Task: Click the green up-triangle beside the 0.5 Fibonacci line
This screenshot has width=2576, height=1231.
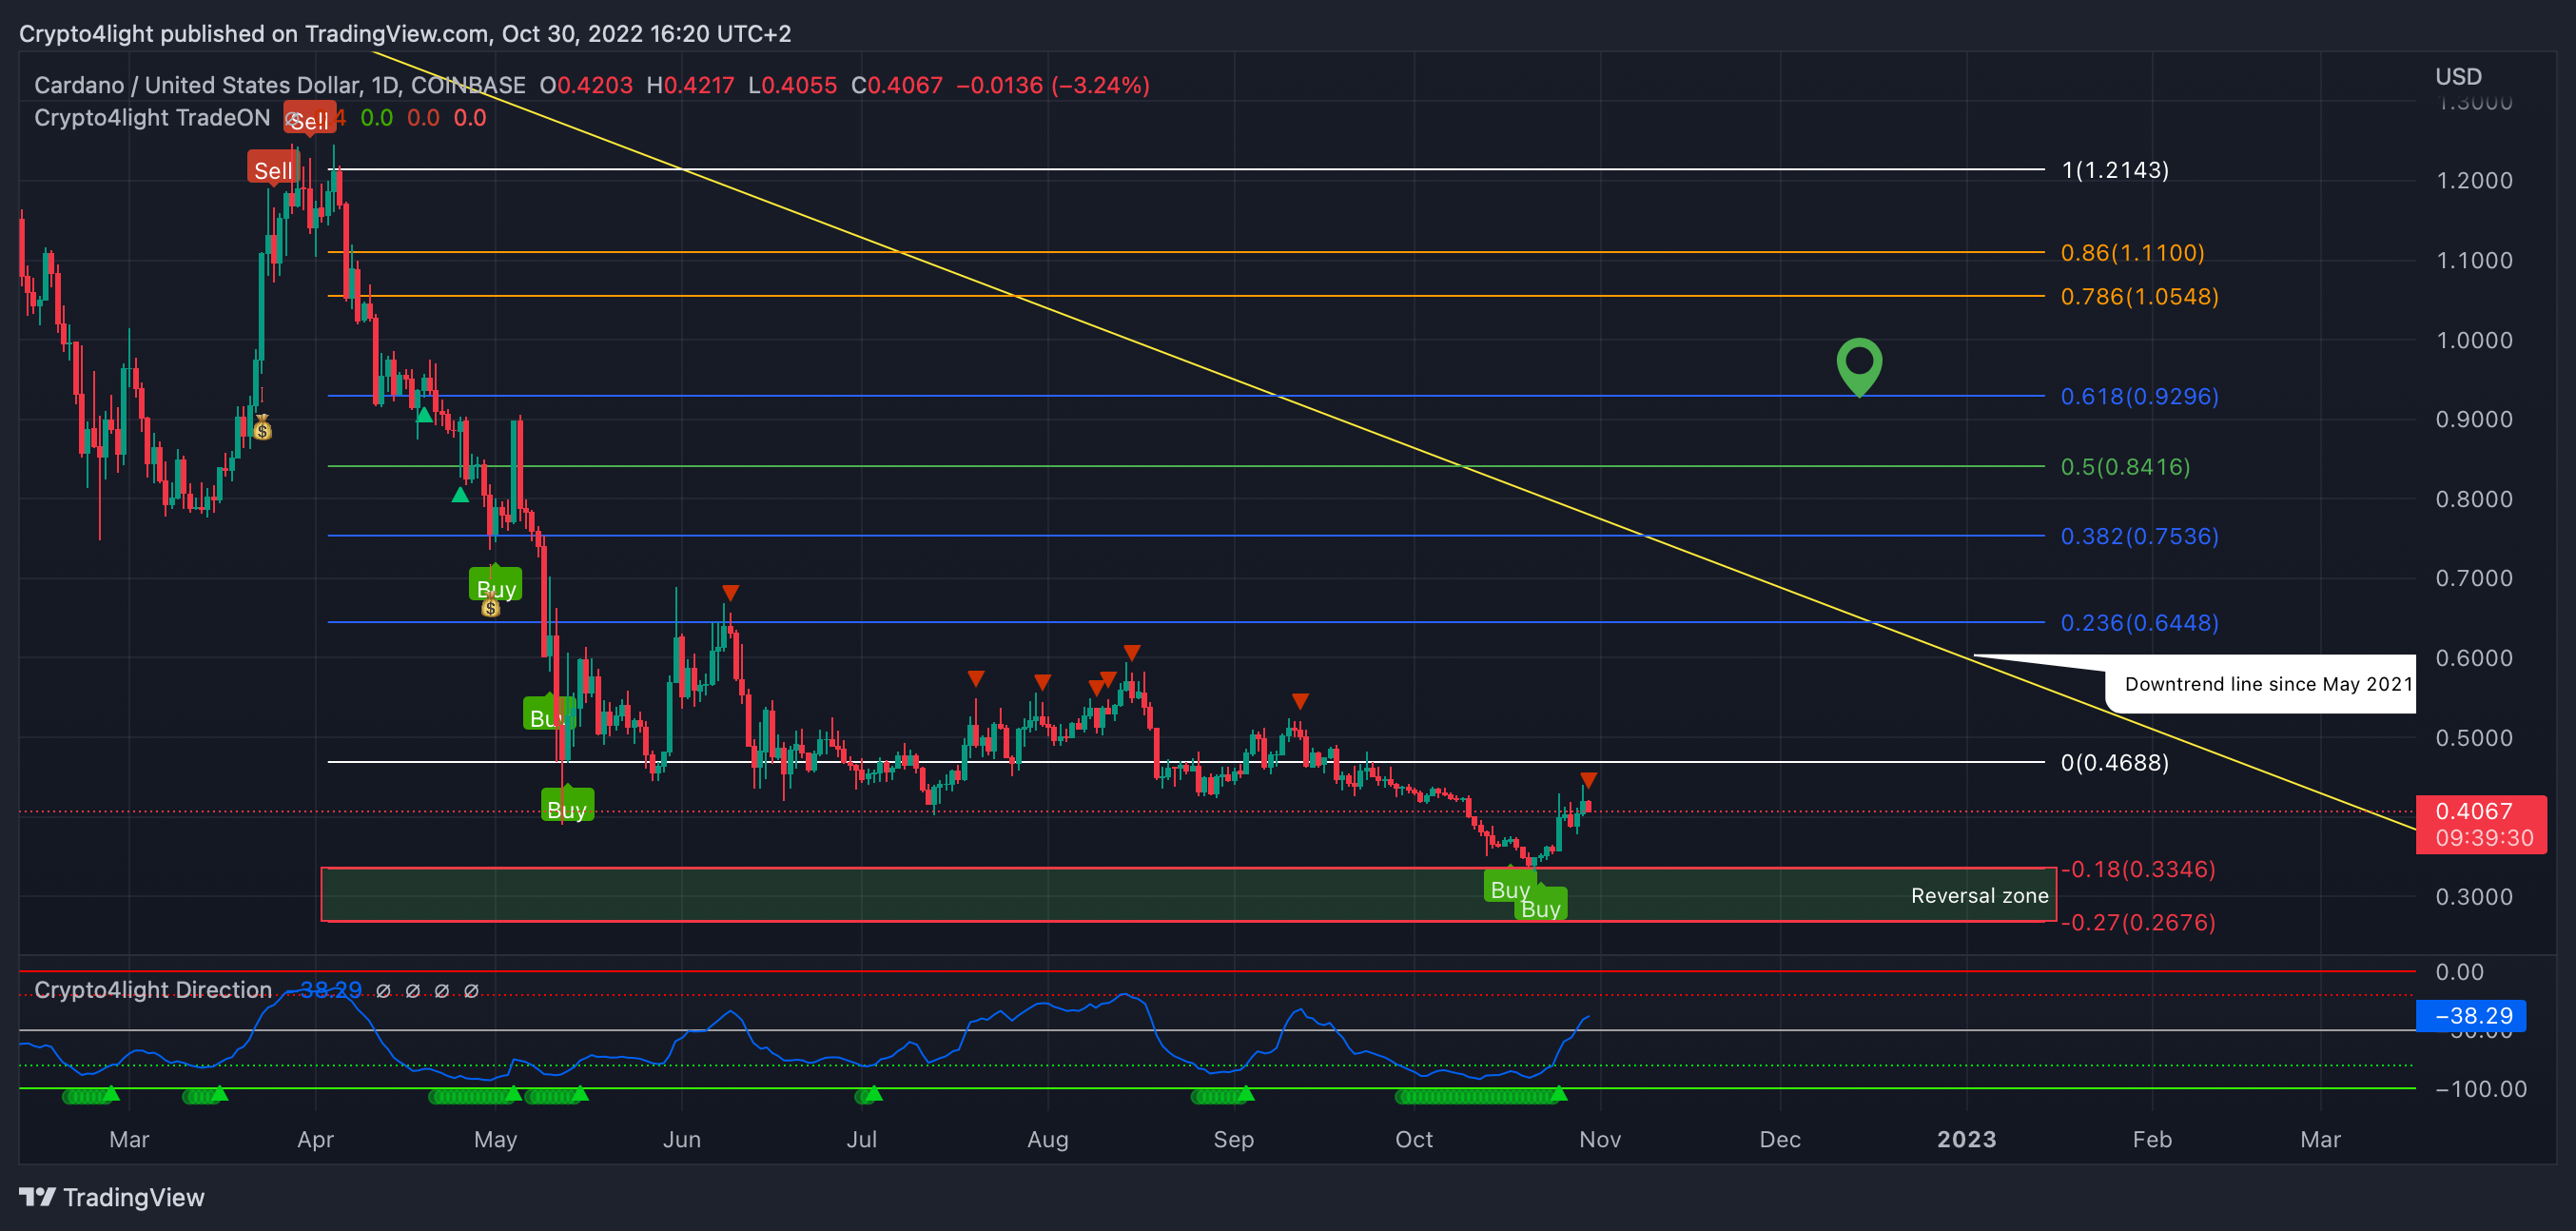Action: coord(460,494)
